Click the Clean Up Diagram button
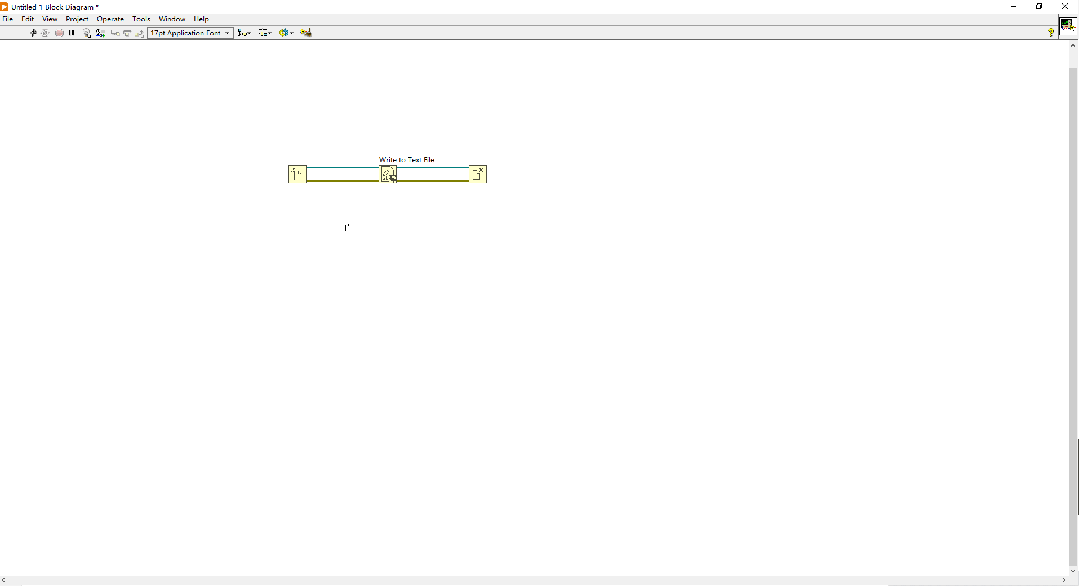 coord(306,33)
